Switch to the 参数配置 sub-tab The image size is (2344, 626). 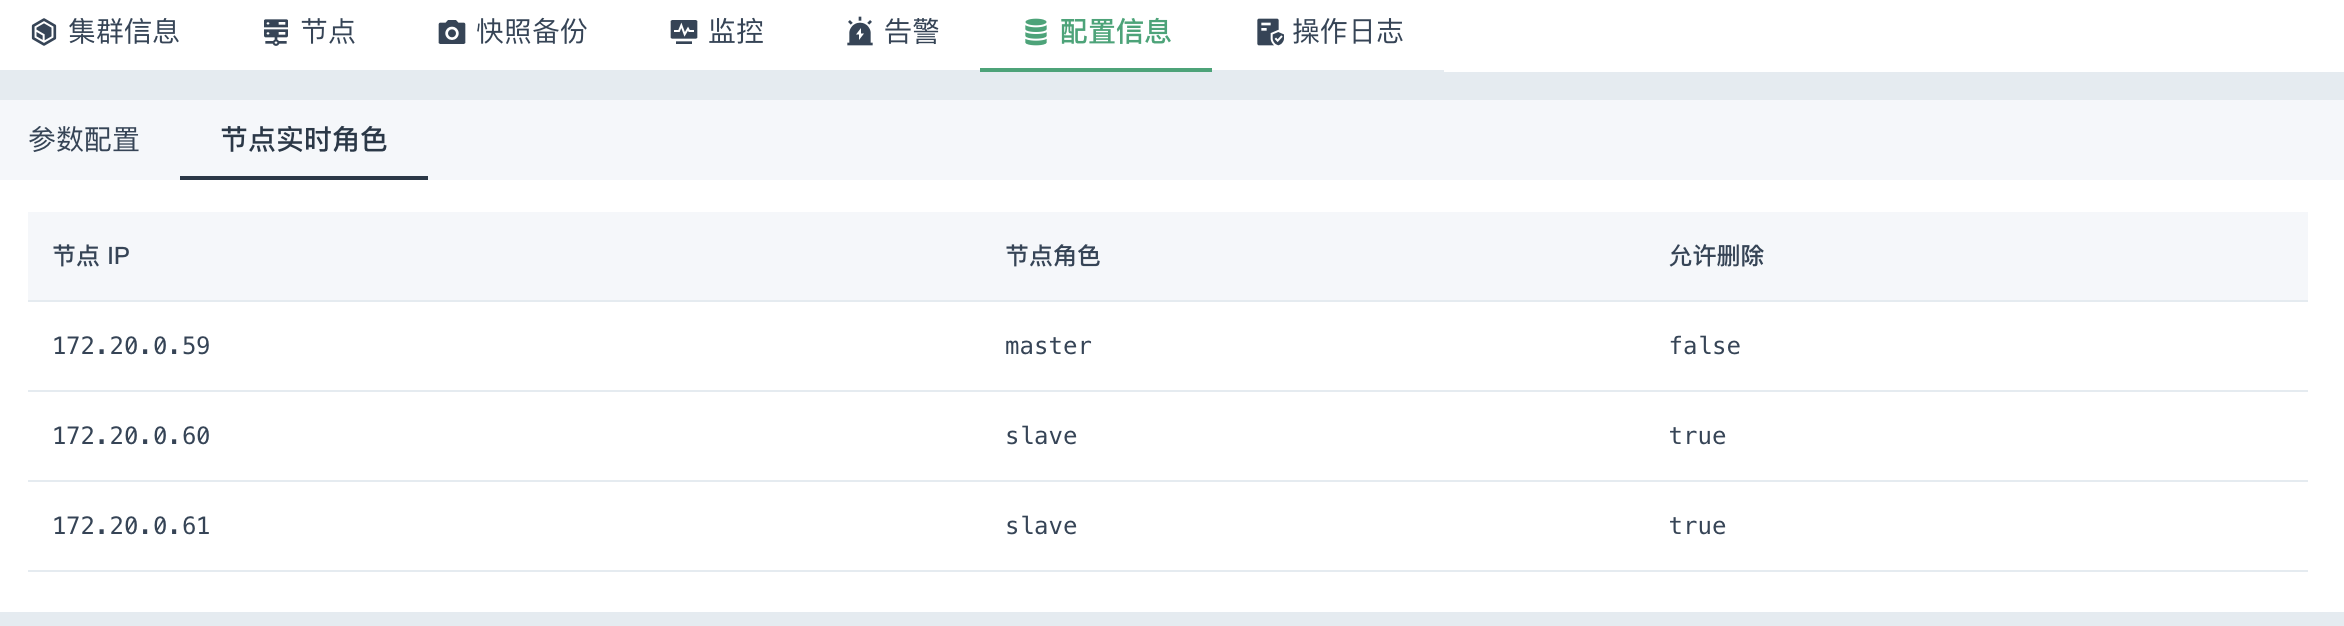pyautogui.click(x=84, y=140)
